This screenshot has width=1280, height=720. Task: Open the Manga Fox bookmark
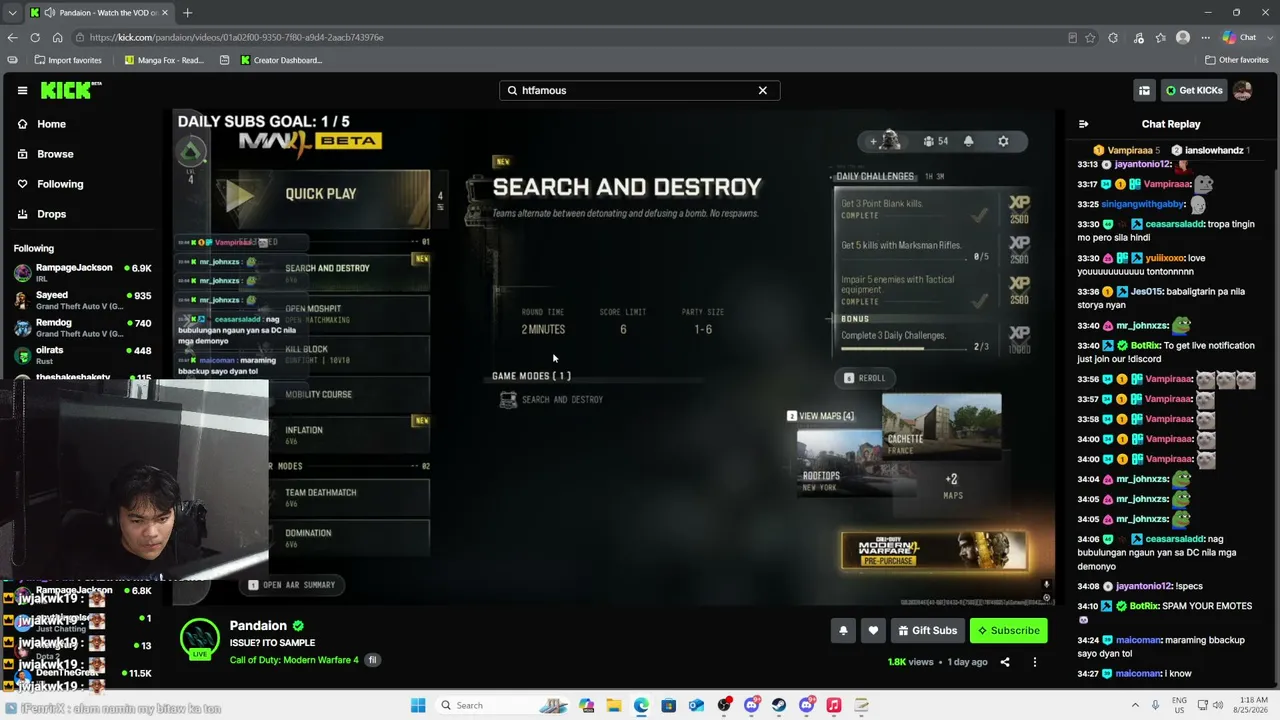pyautogui.click(x=164, y=60)
